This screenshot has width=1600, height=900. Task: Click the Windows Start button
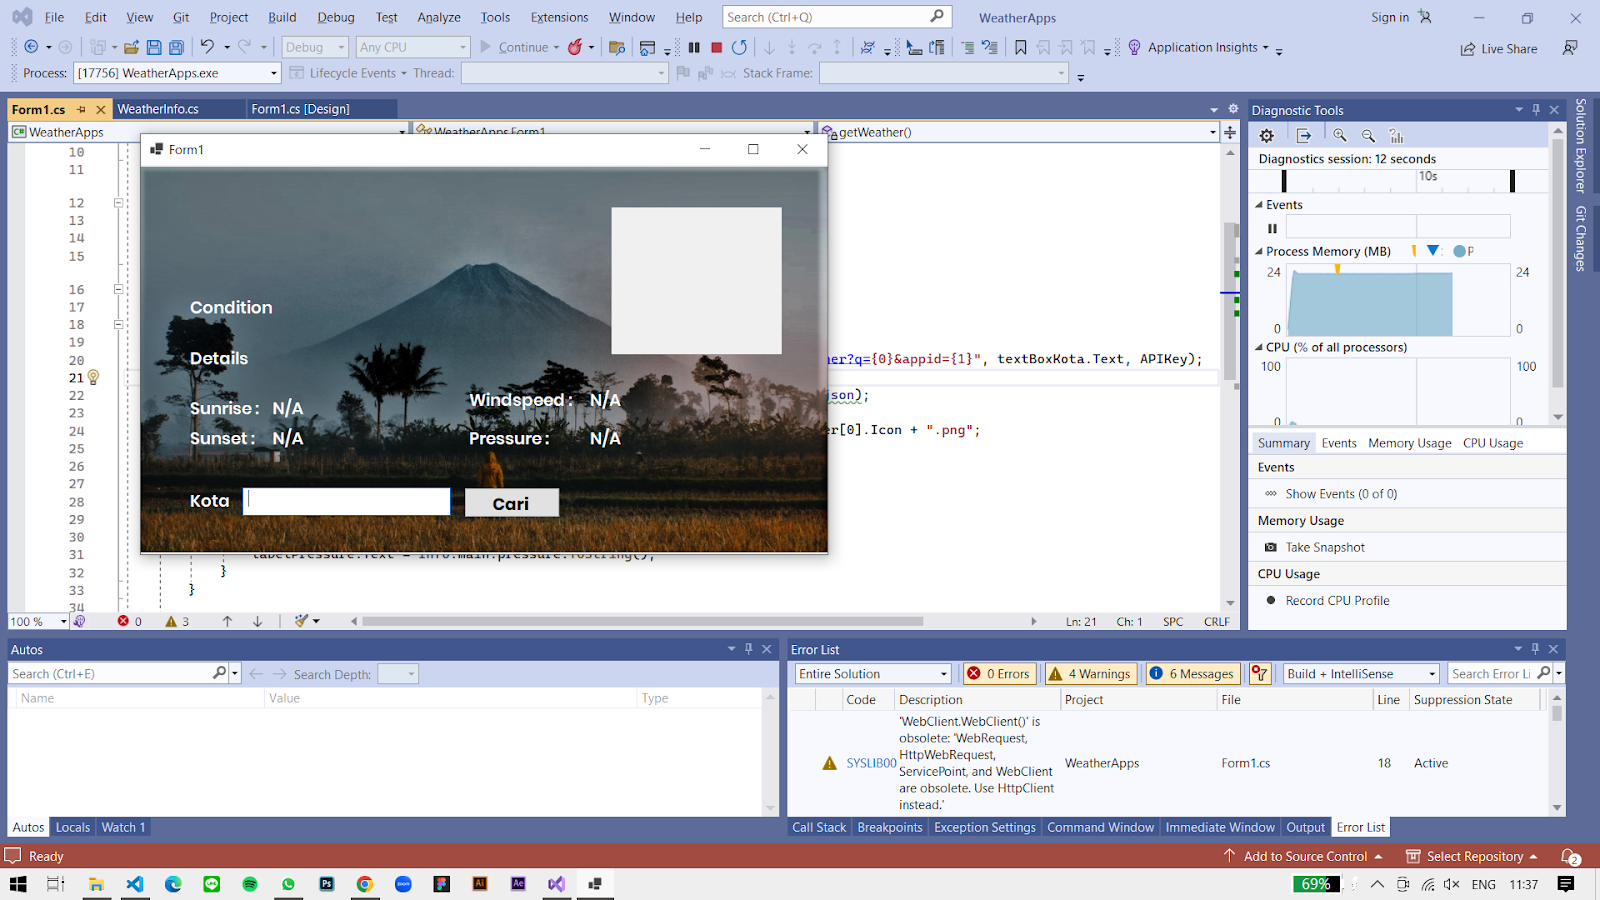pyautogui.click(x=18, y=884)
